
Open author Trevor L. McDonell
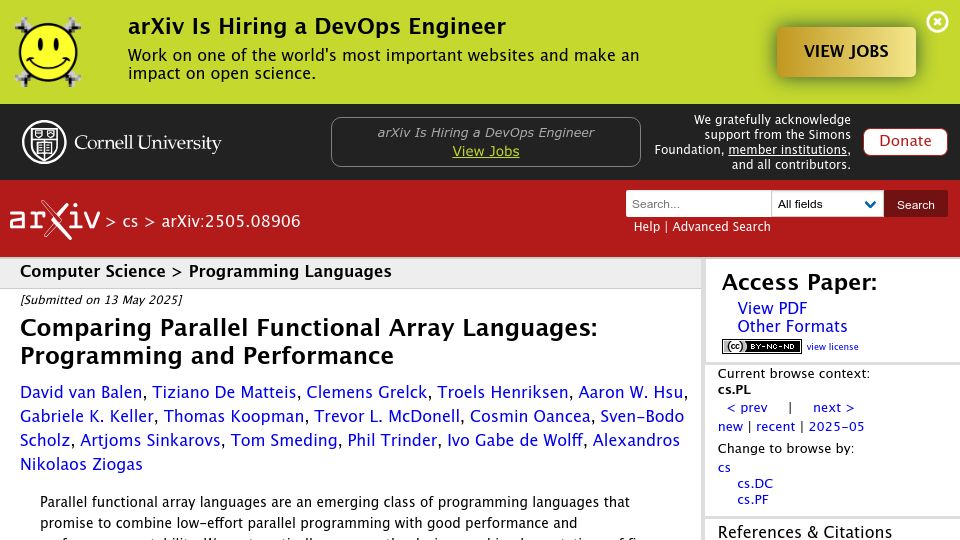pyautogui.click(x=387, y=416)
